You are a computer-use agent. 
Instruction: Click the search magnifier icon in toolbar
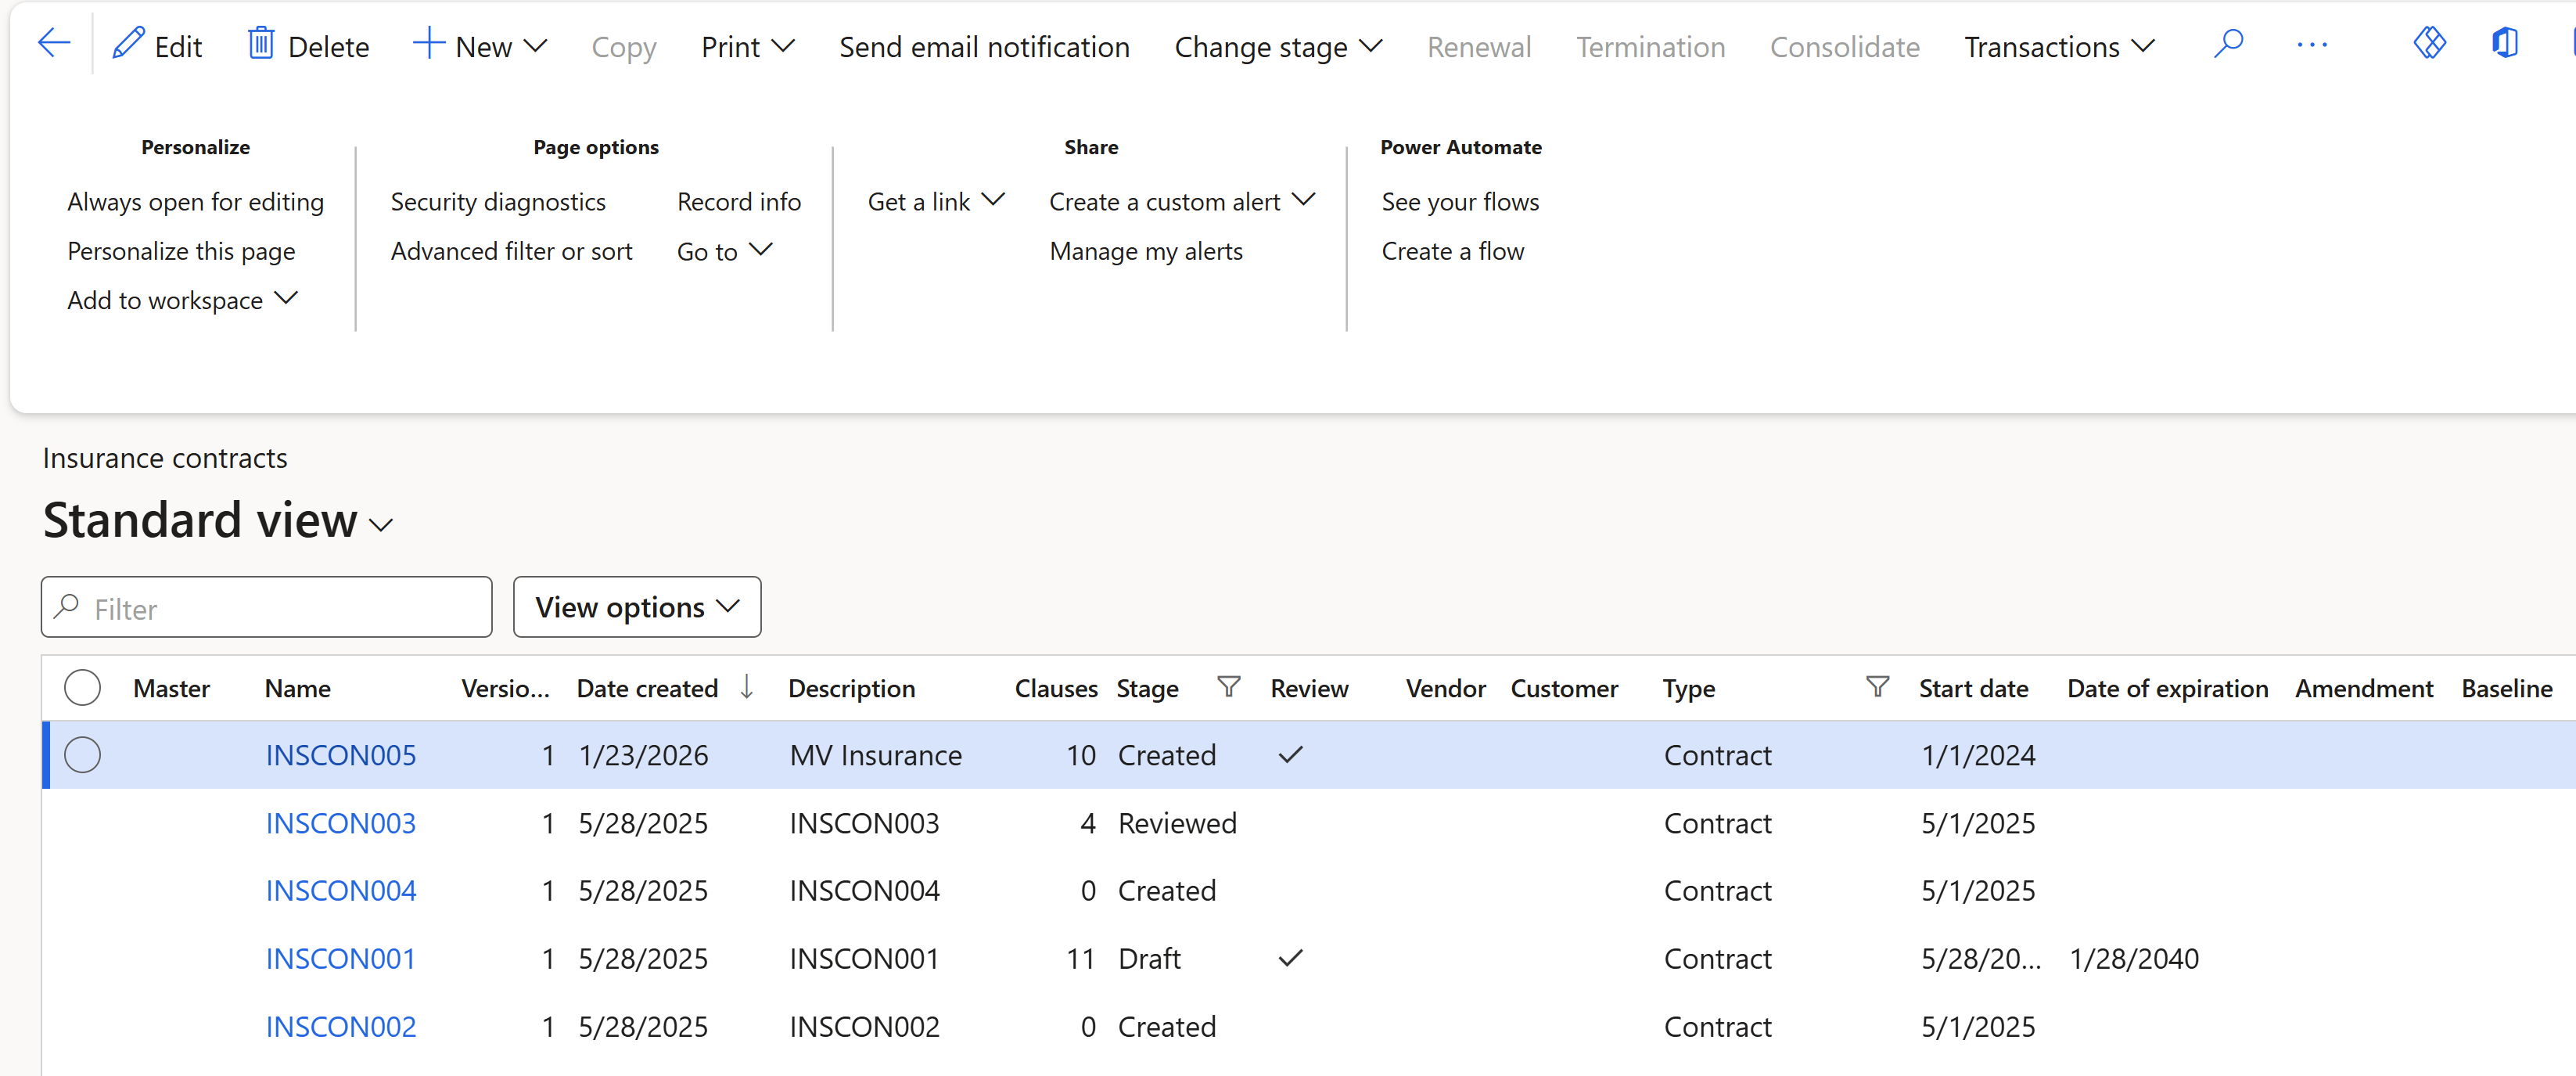(x=2227, y=44)
